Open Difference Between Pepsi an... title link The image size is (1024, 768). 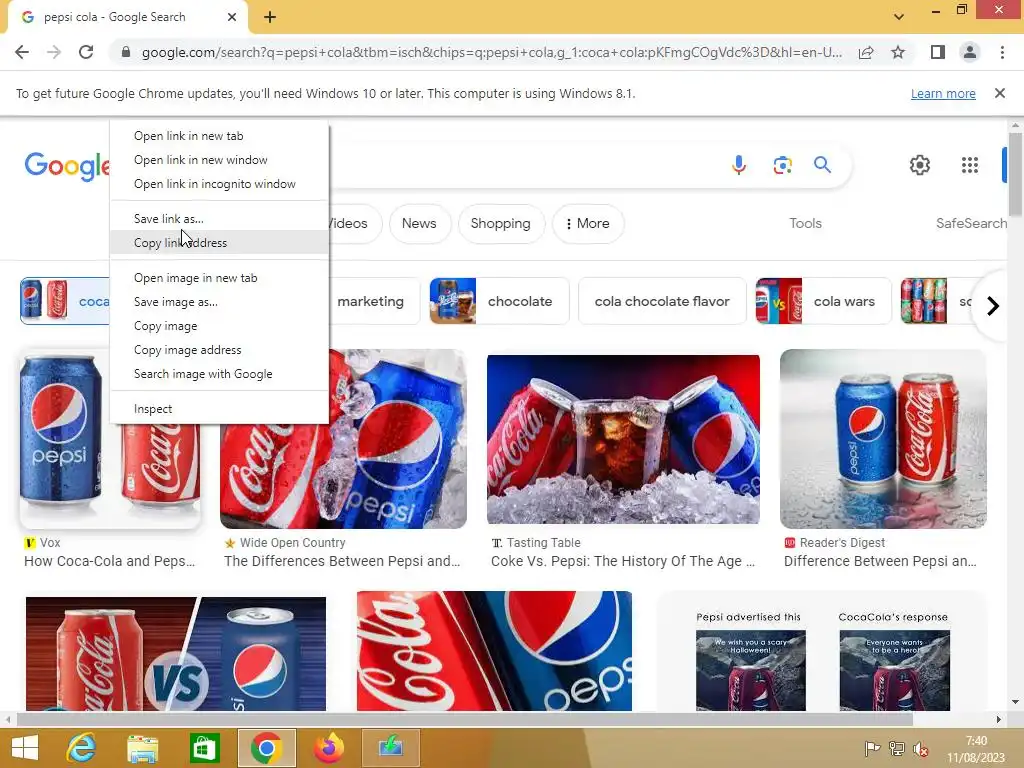[880, 561]
